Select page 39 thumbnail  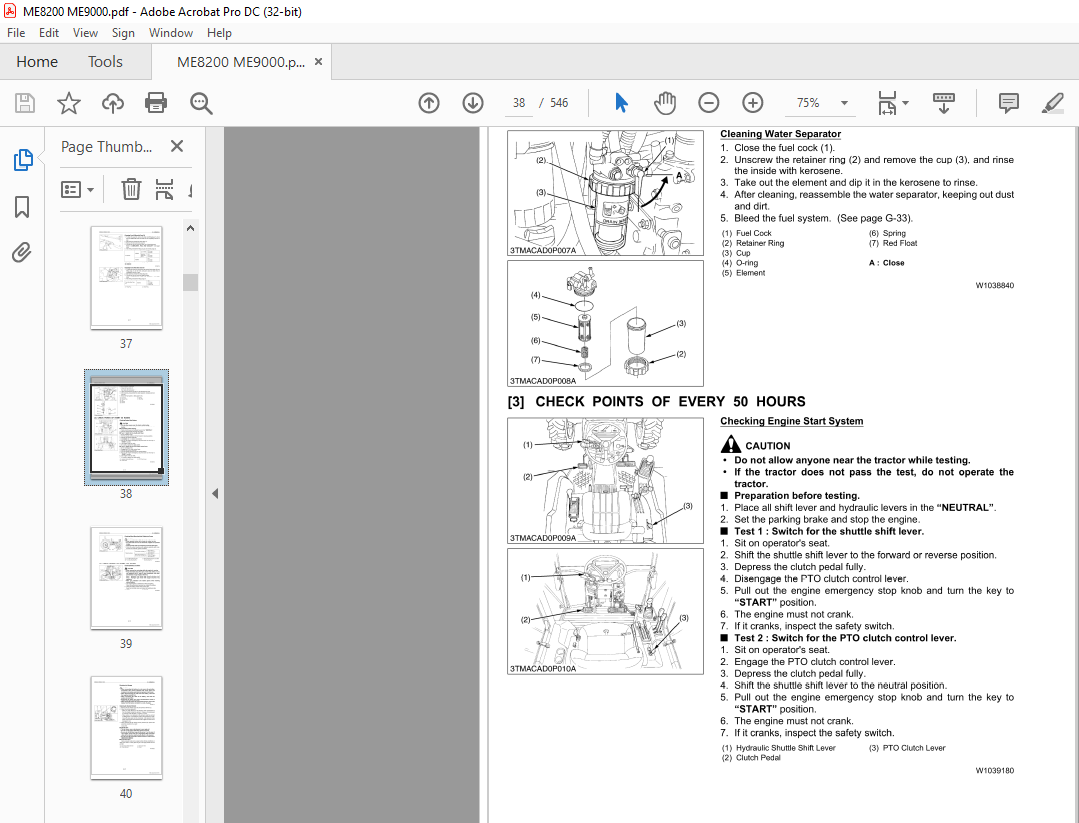tap(127, 578)
